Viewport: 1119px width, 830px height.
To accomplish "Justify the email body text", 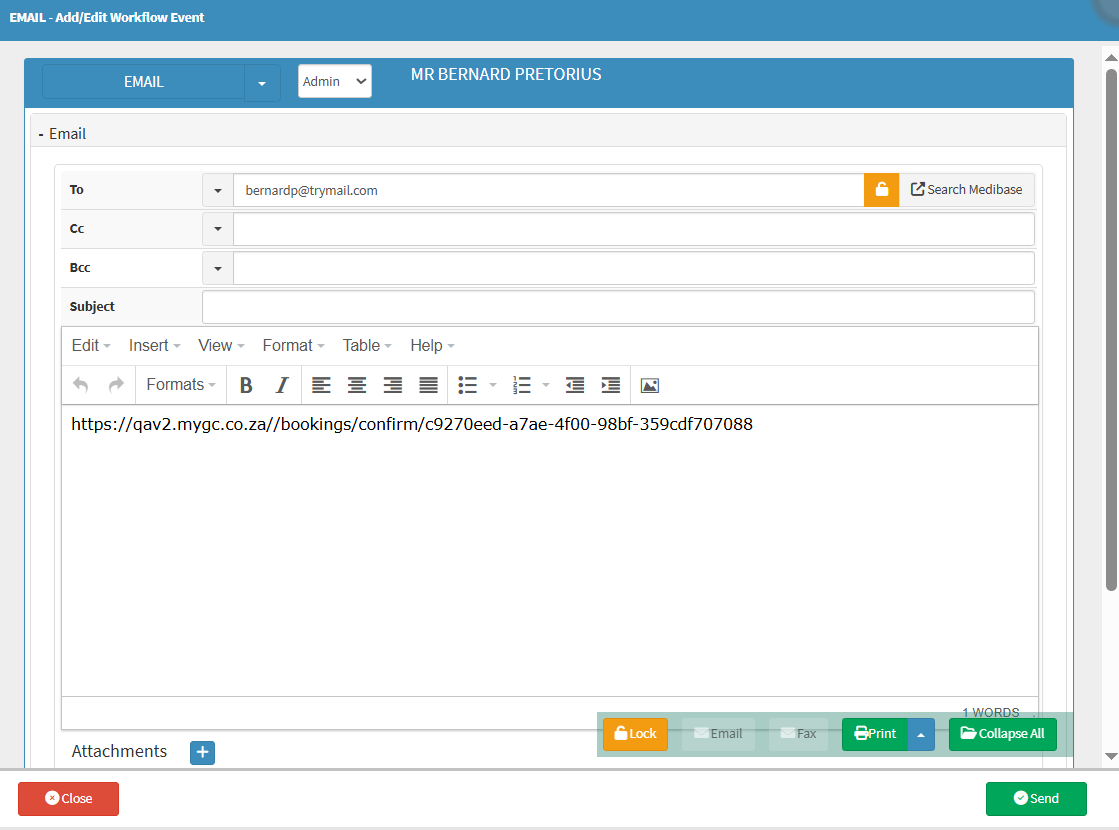I will coord(428,385).
